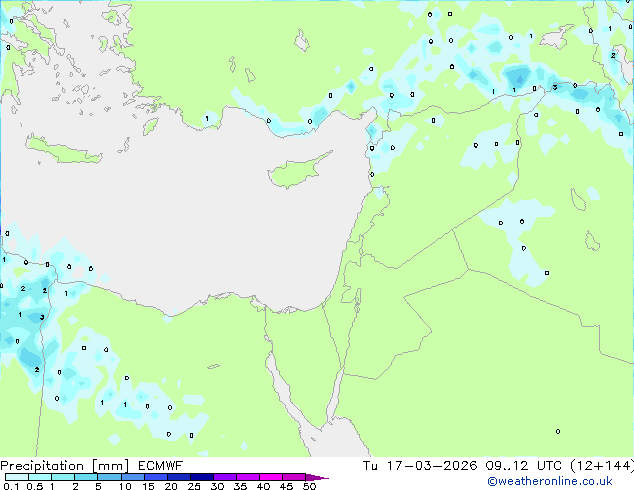
Task: Click the legend label '25'
Action: [x=194, y=486]
